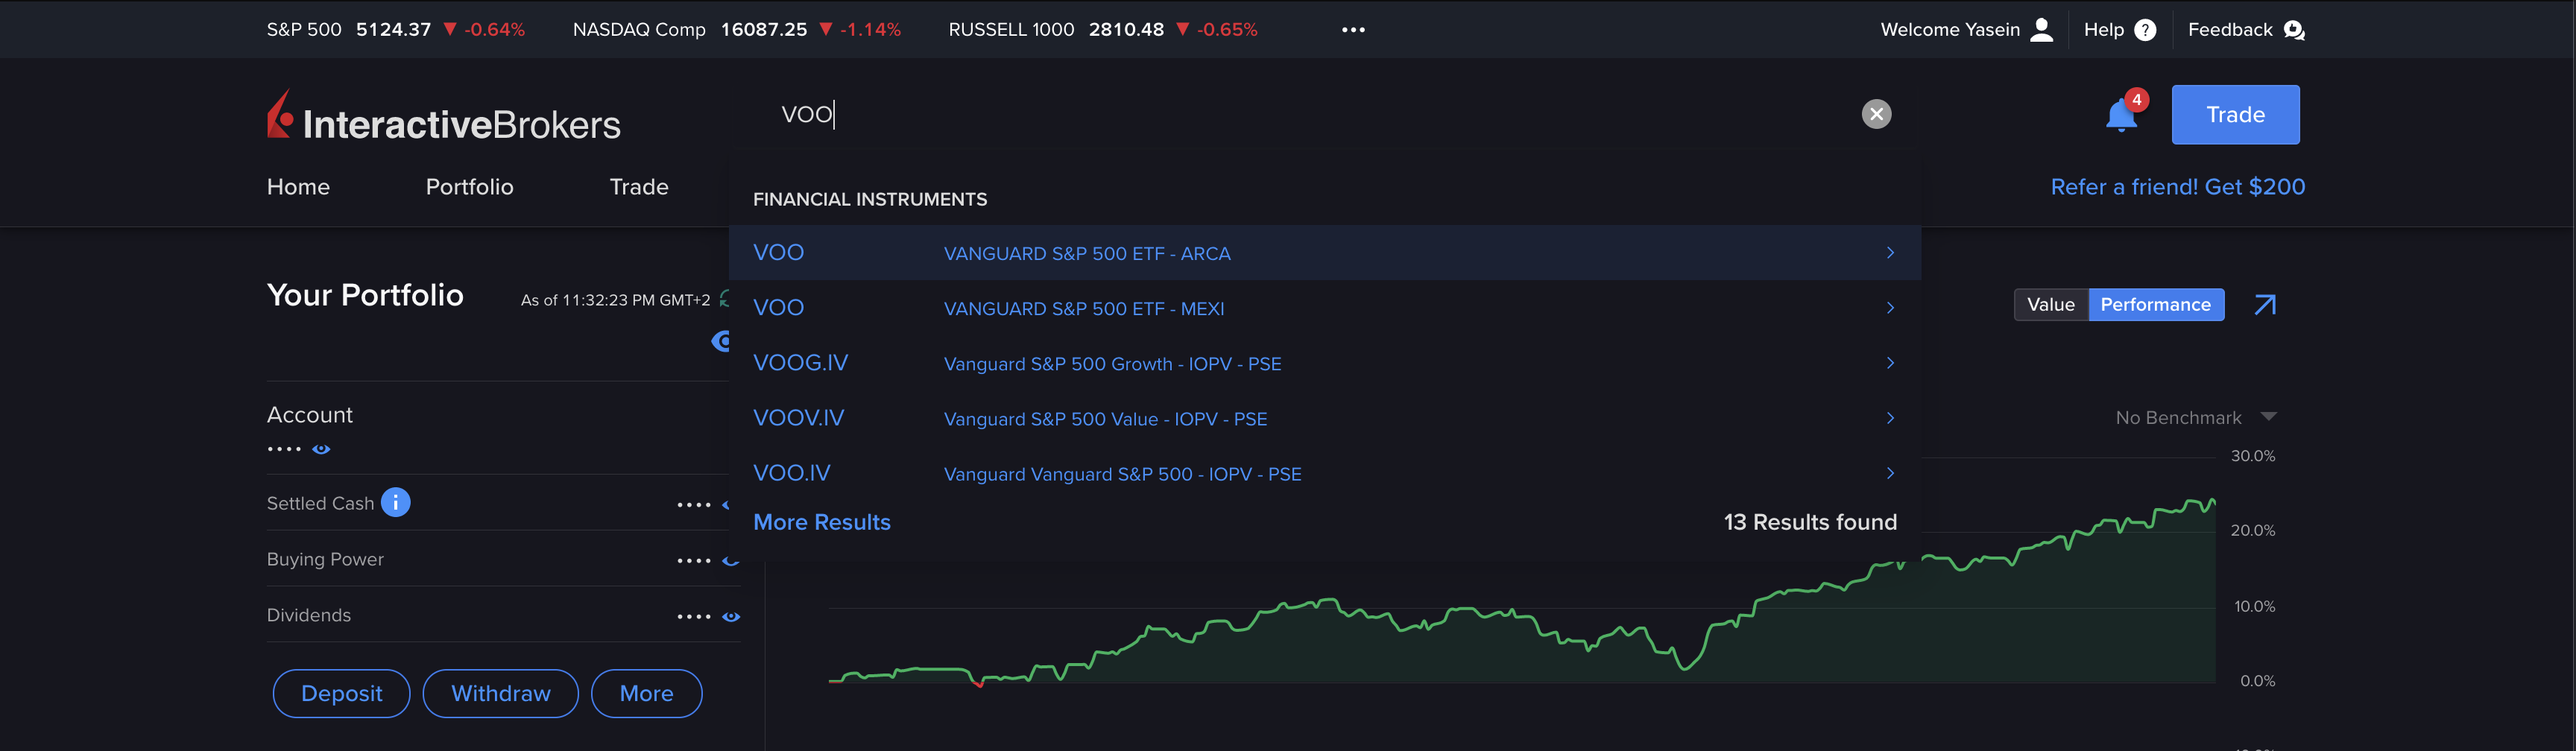The height and width of the screenshot is (751, 2576).
Task: Click the blue Trade button
Action: coord(2235,115)
